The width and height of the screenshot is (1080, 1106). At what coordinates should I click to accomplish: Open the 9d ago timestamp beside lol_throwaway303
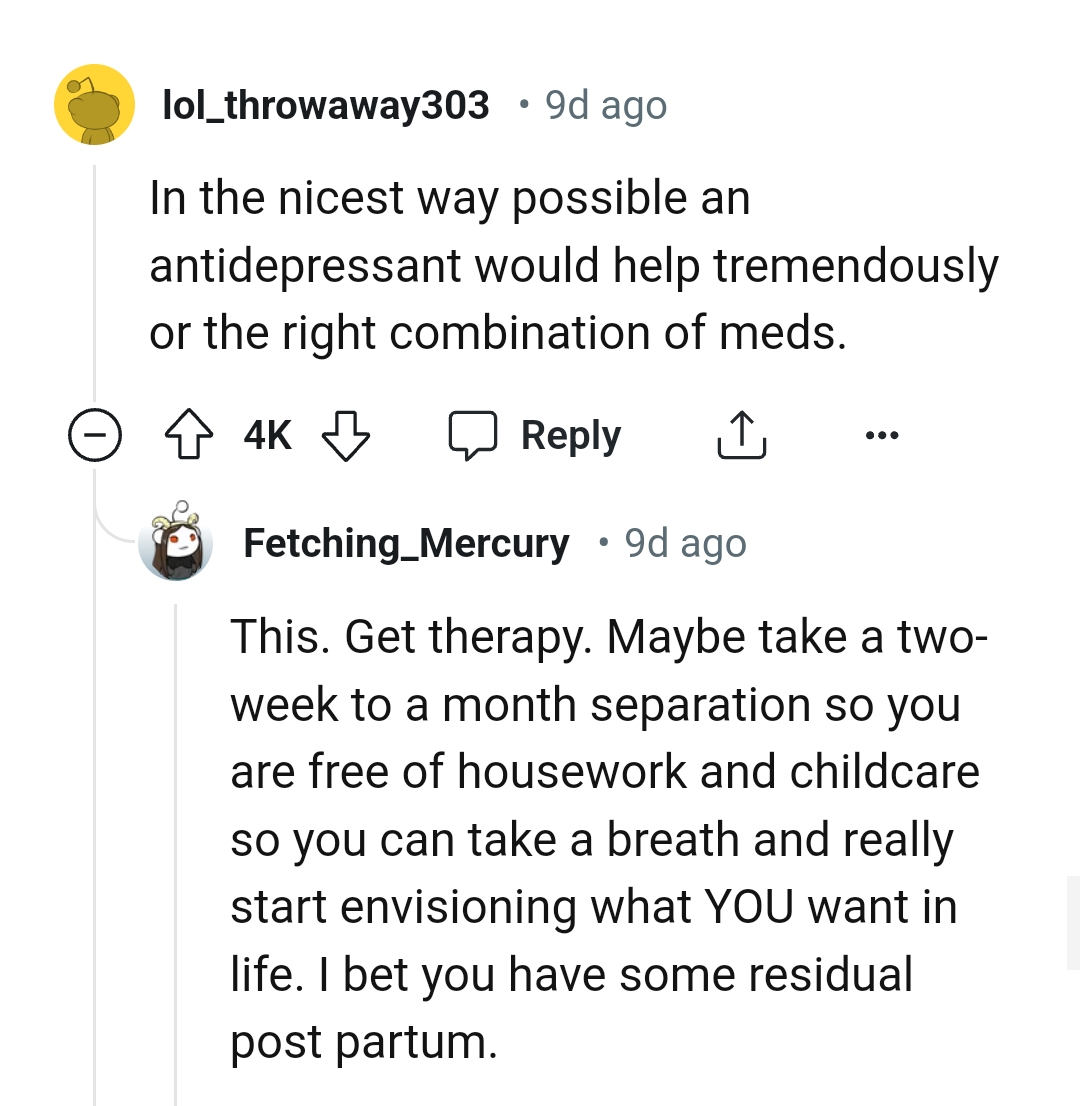[x=606, y=105]
